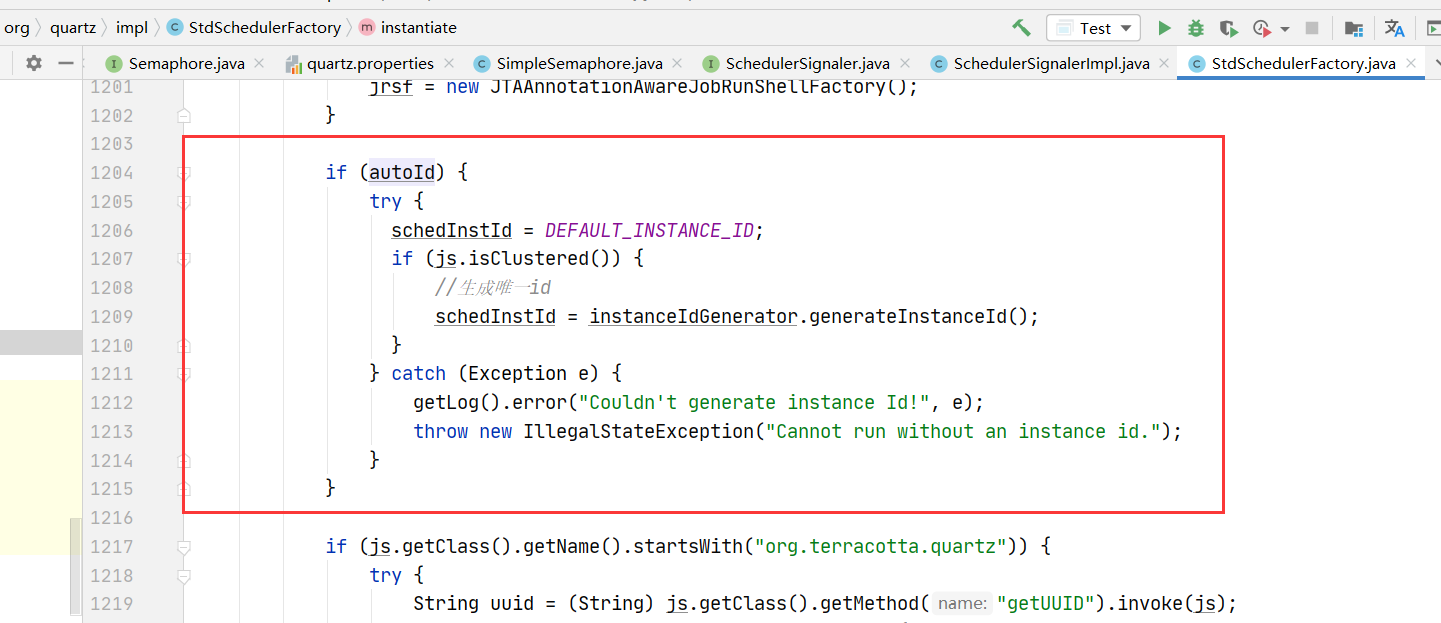1441x623 pixels.
Task: Fold the isClustered if block at line 1207
Action: click(x=184, y=259)
